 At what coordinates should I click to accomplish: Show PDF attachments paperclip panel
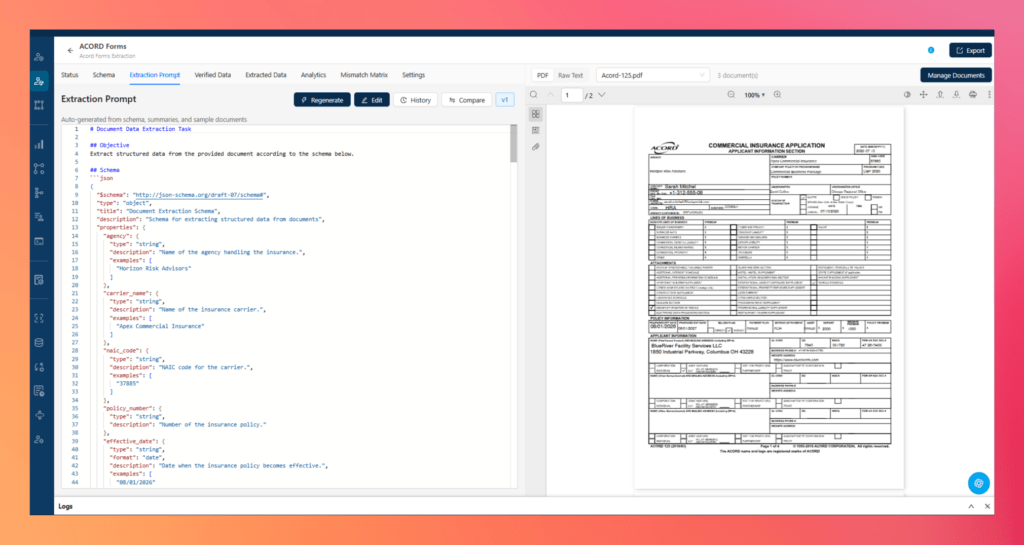536,147
